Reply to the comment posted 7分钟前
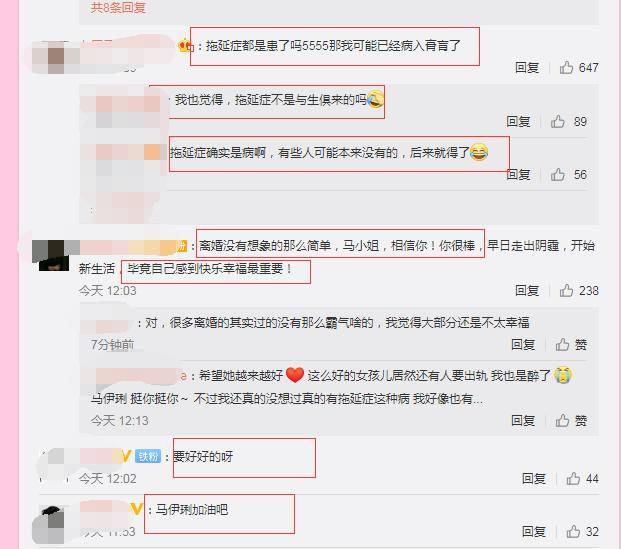 click(523, 344)
